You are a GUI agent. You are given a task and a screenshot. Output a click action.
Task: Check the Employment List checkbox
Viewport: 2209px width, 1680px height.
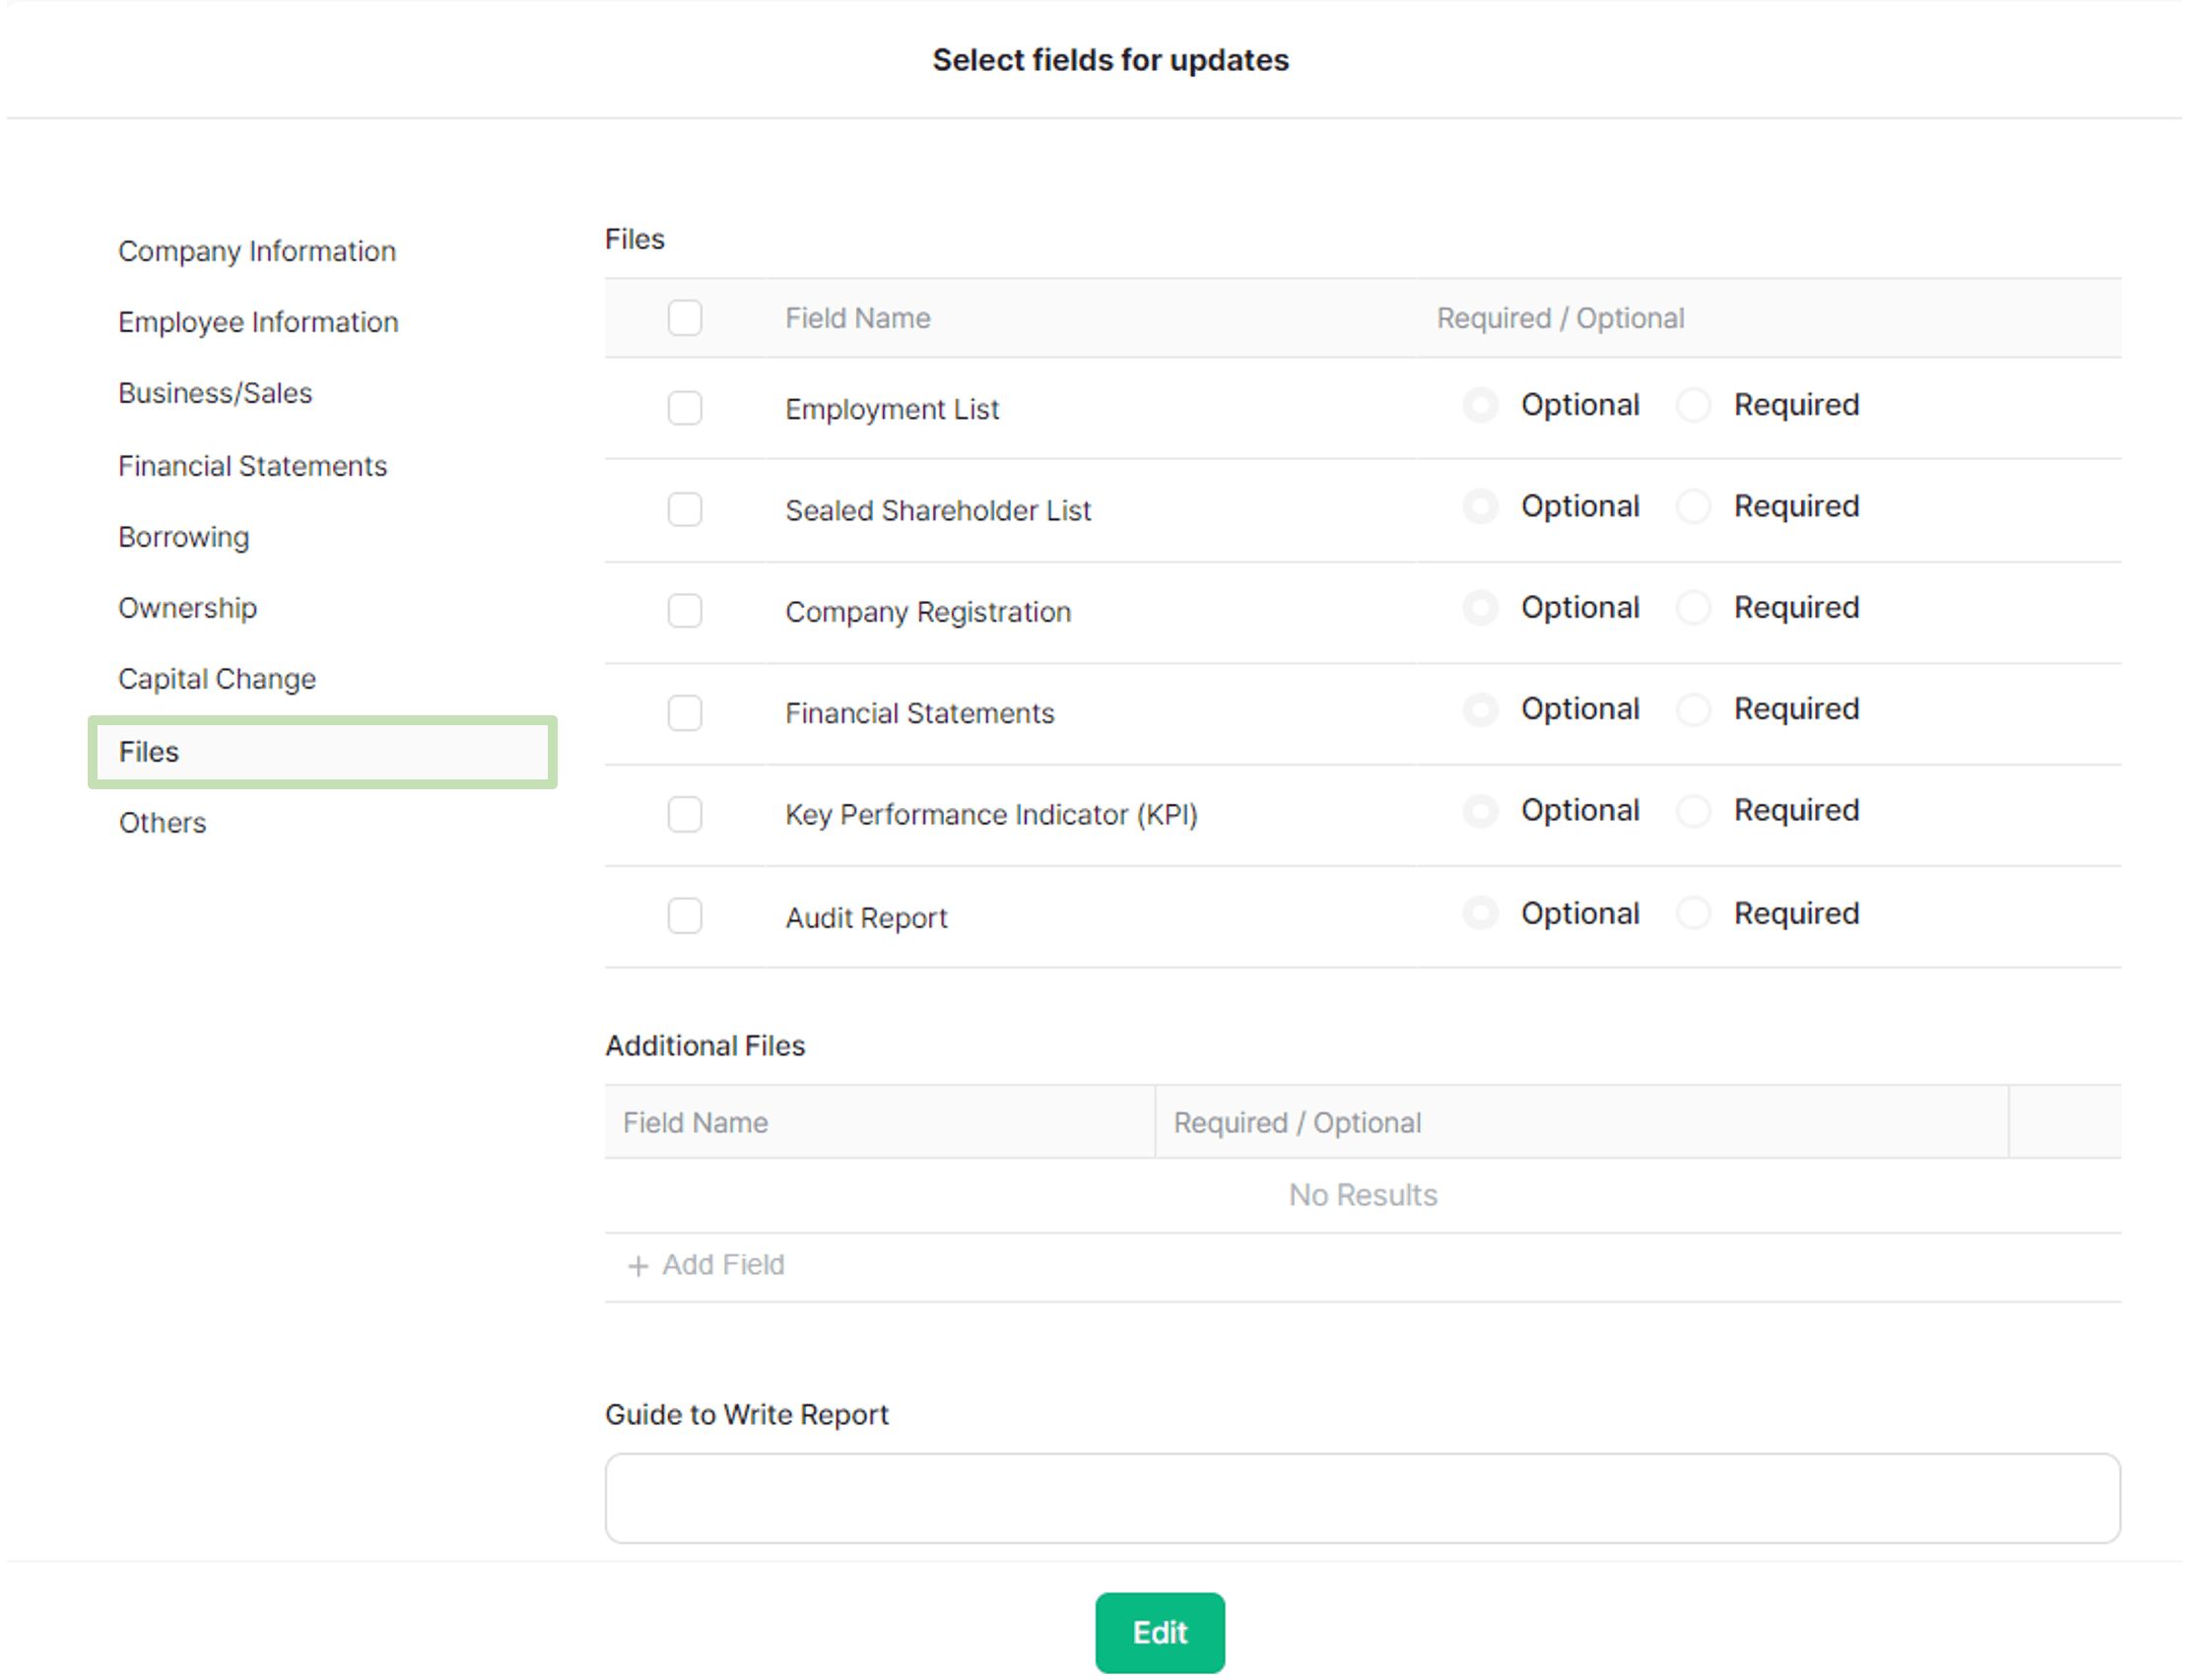pos(684,408)
